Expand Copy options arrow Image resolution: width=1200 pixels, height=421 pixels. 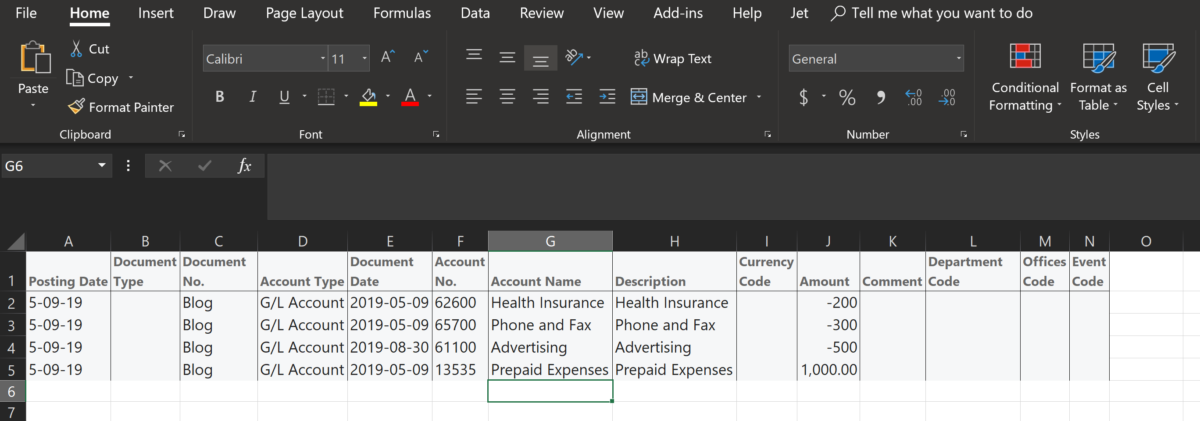tap(130, 78)
